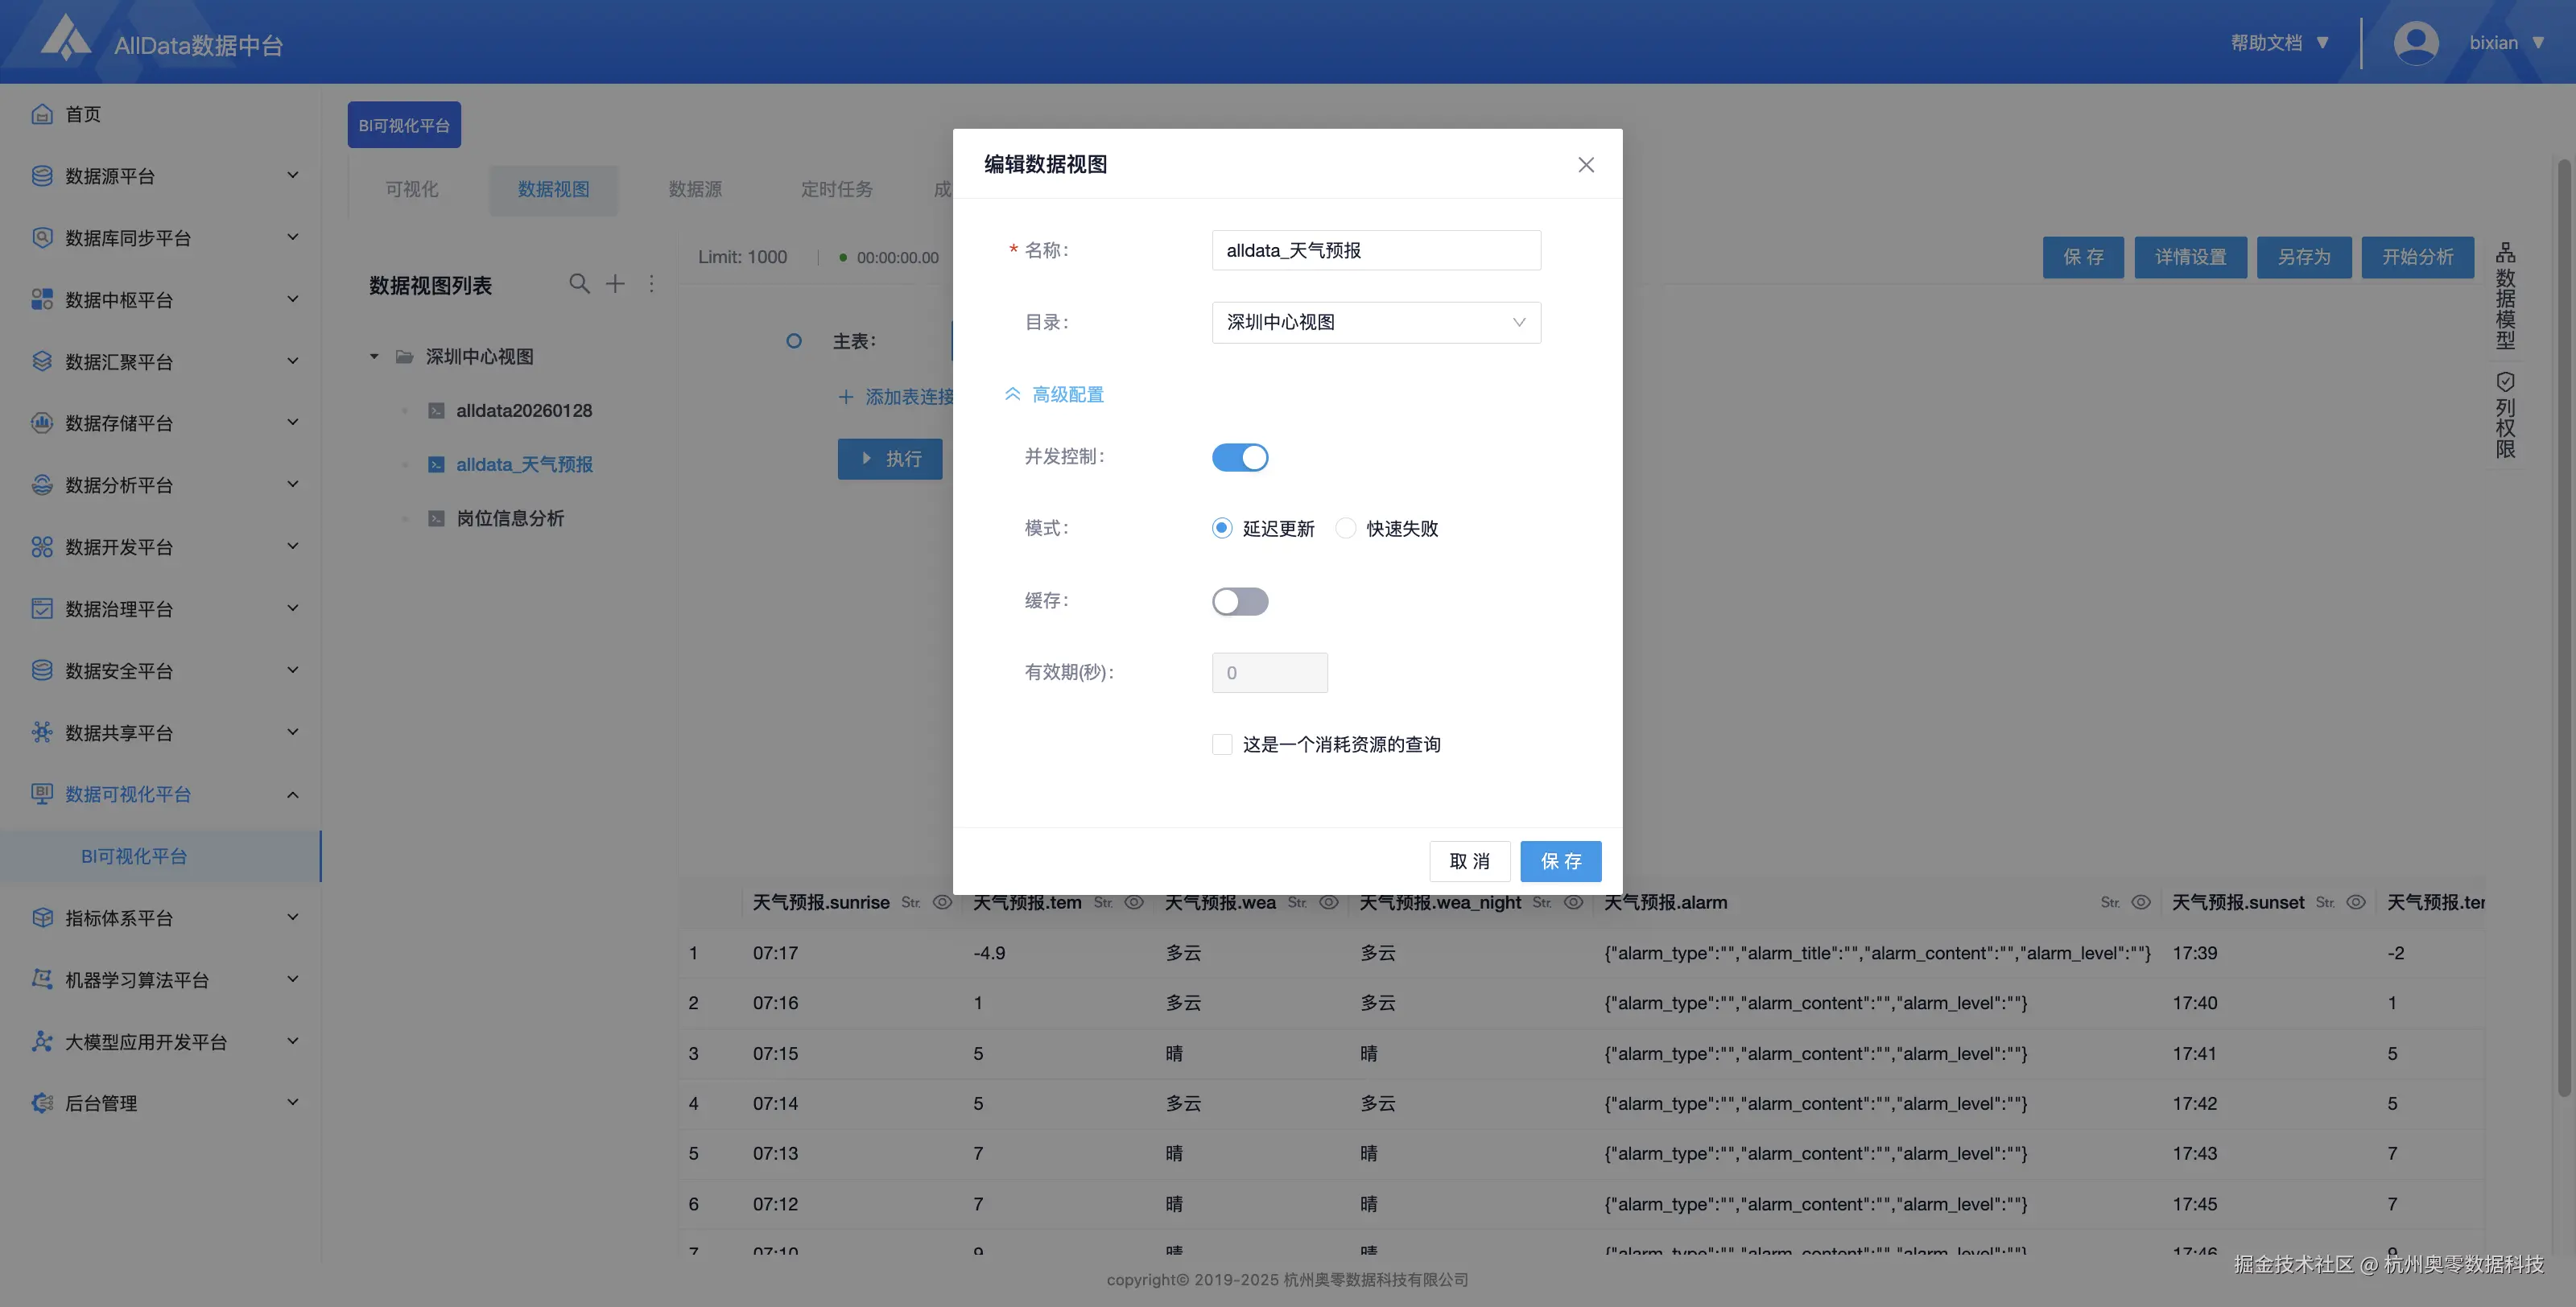Click the plus icon to add data view
This screenshot has height=1307, width=2576.
tap(615, 284)
